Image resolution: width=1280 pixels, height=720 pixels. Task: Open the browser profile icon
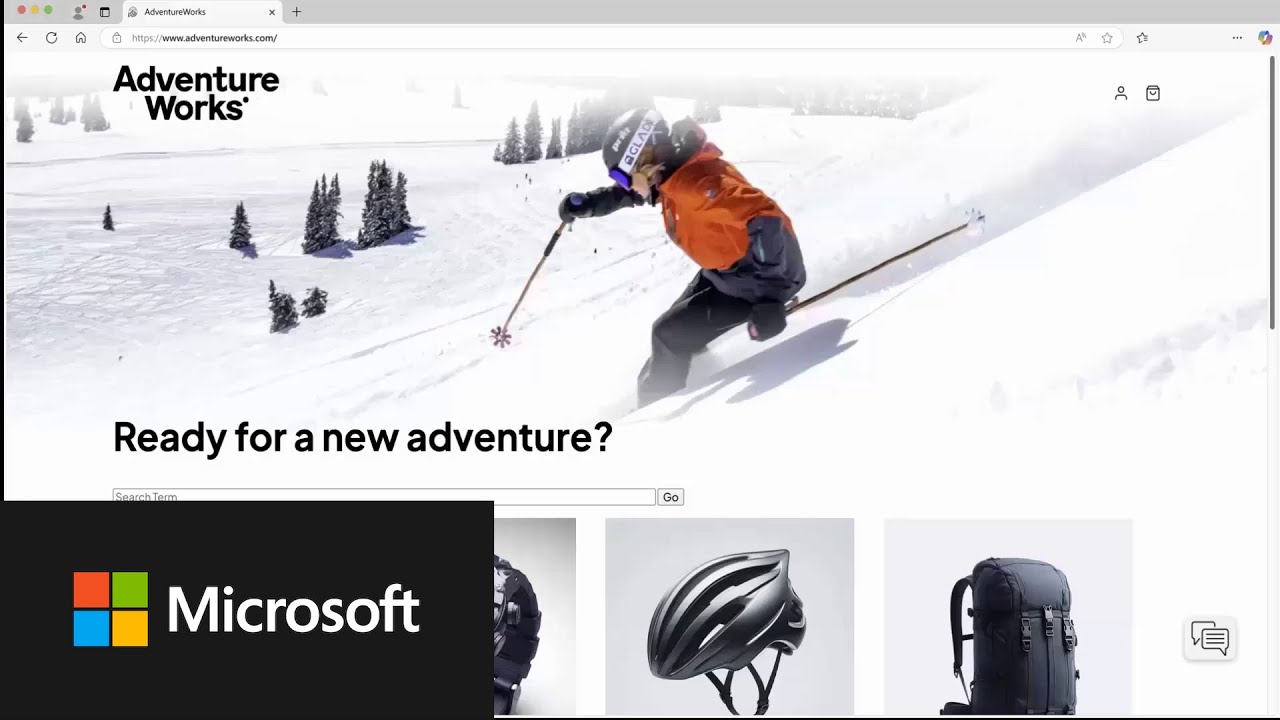[x=79, y=12]
